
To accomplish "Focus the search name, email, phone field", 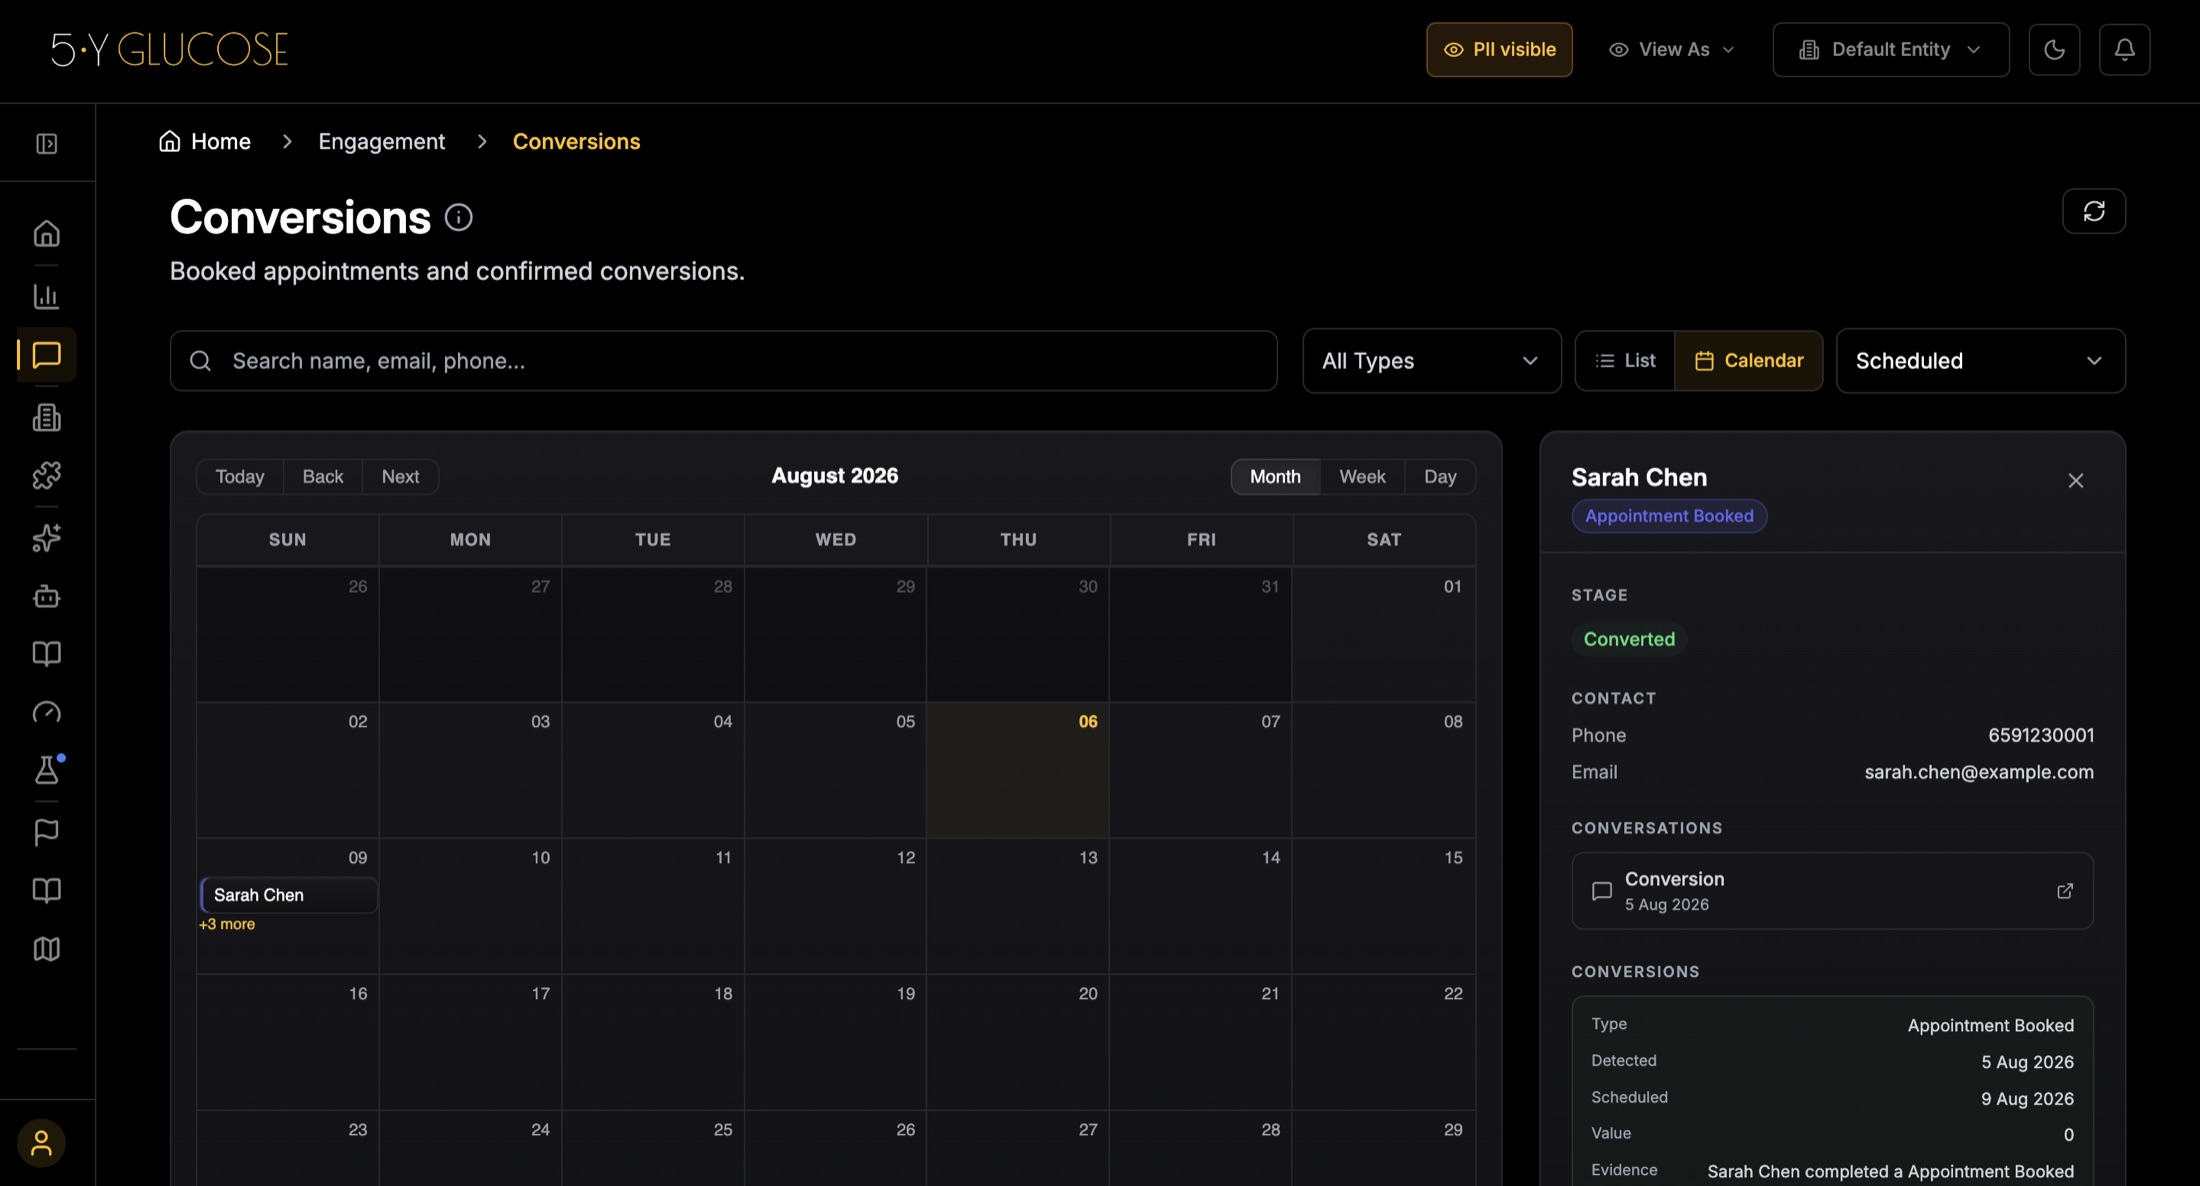I will point(724,361).
